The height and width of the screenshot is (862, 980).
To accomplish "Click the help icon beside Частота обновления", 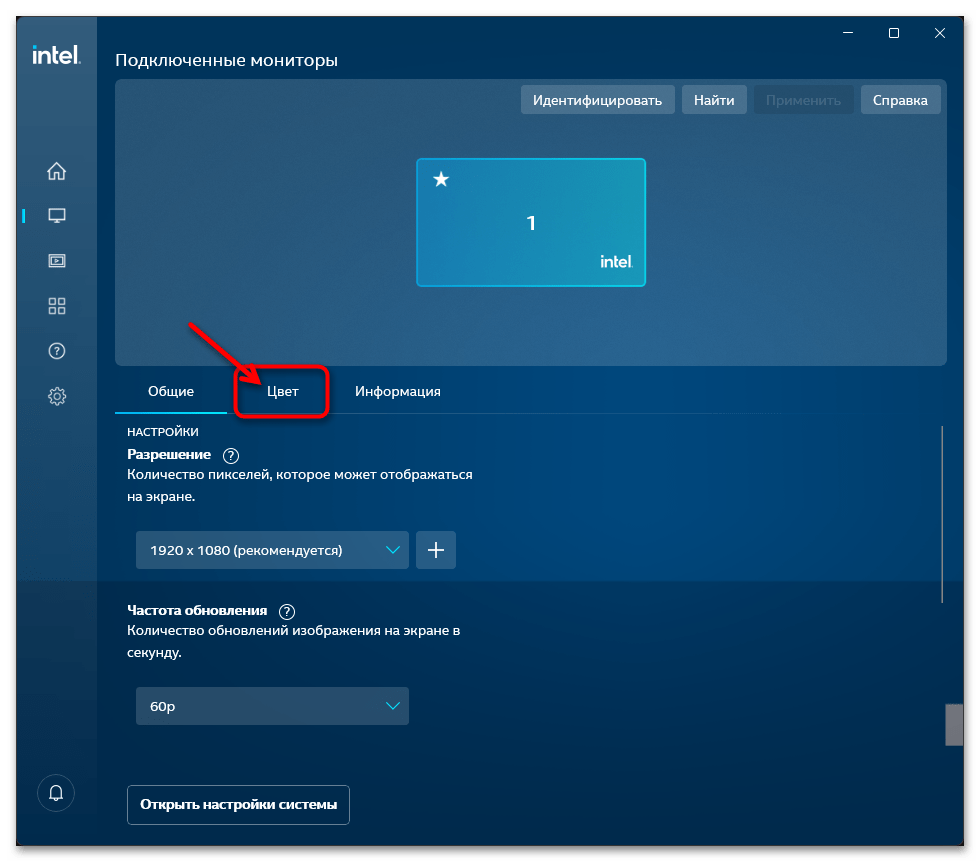I will [287, 611].
